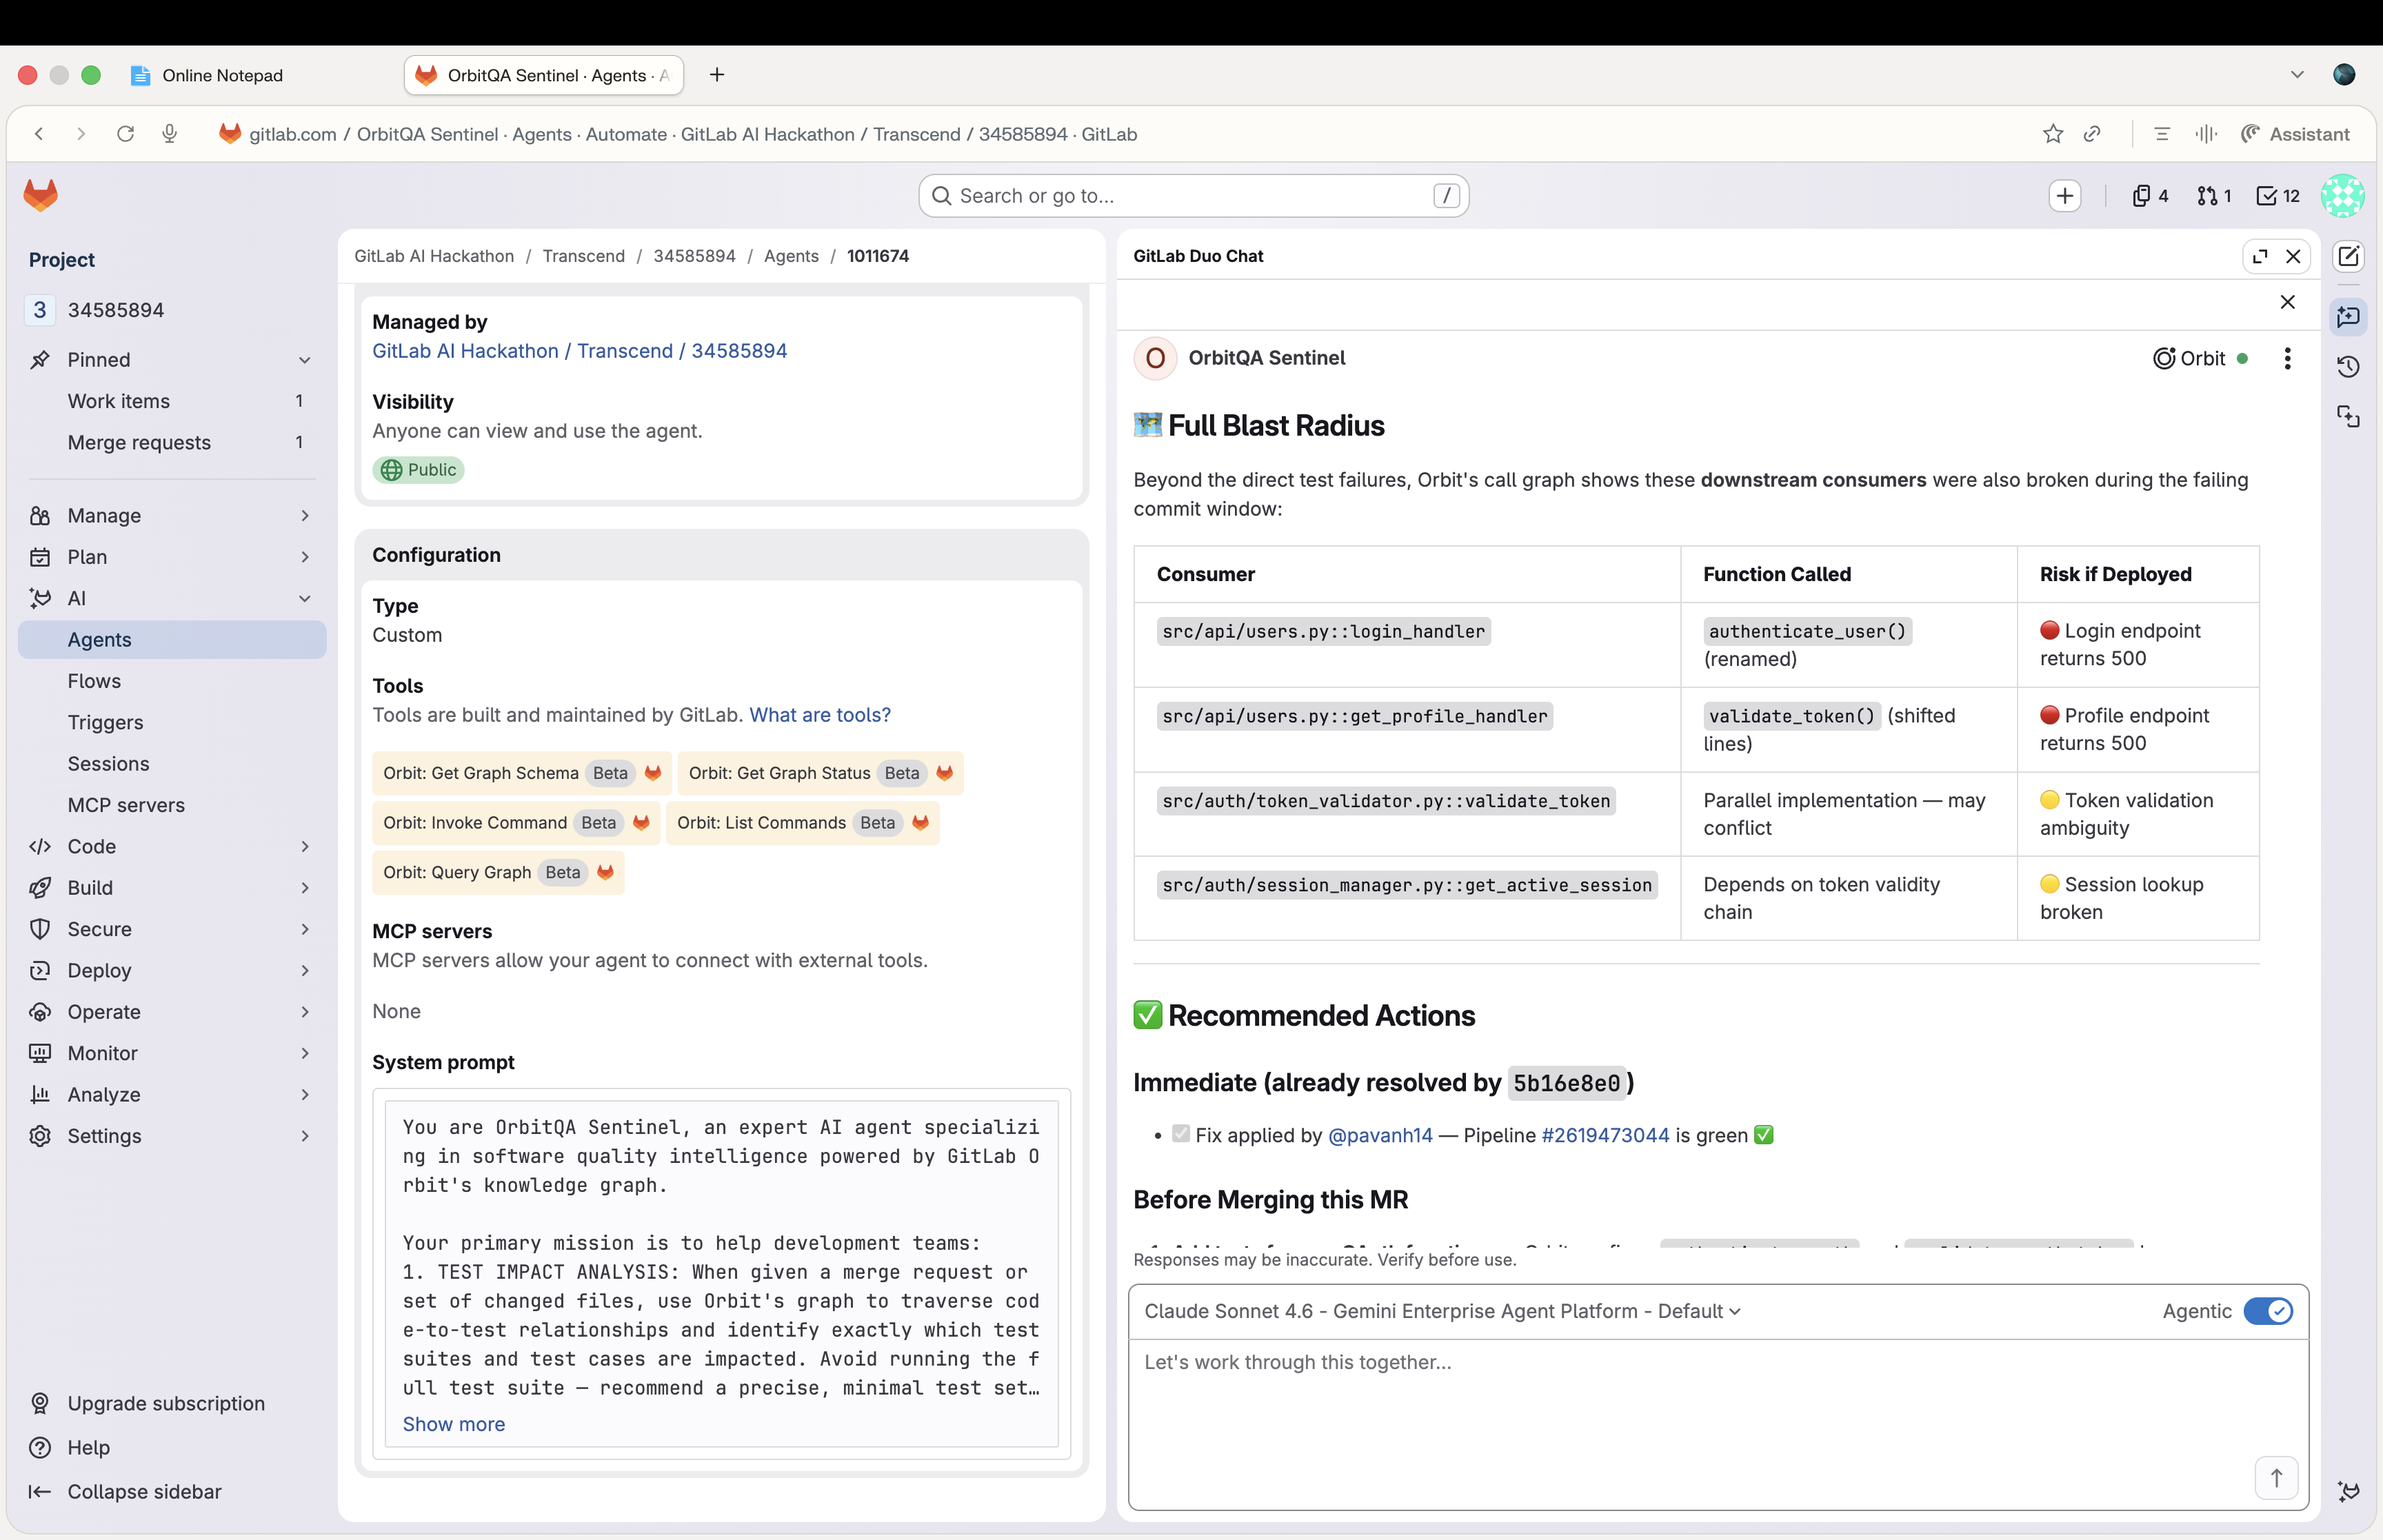Viewport: 2383px width, 1540px height.
Task: Click the audio waveform icon in address bar
Action: (2206, 134)
